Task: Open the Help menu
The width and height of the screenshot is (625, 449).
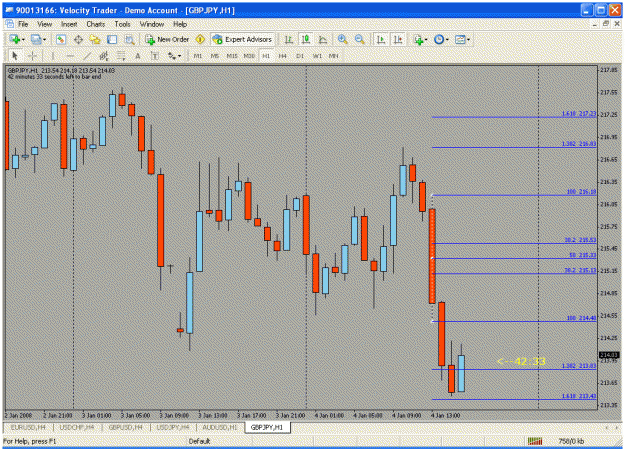Action: click(x=180, y=24)
